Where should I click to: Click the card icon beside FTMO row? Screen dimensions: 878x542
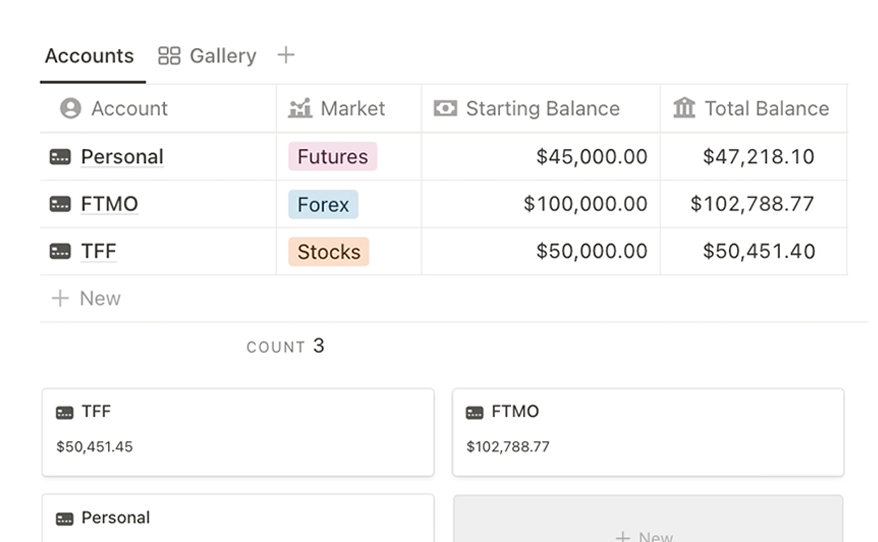[x=60, y=204]
